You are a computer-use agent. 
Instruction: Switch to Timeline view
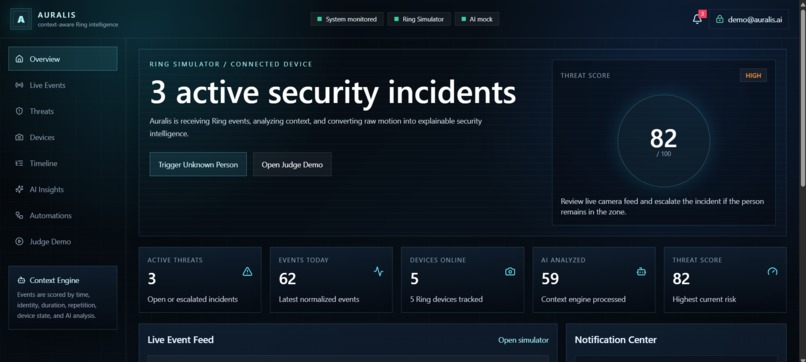(63, 164)
